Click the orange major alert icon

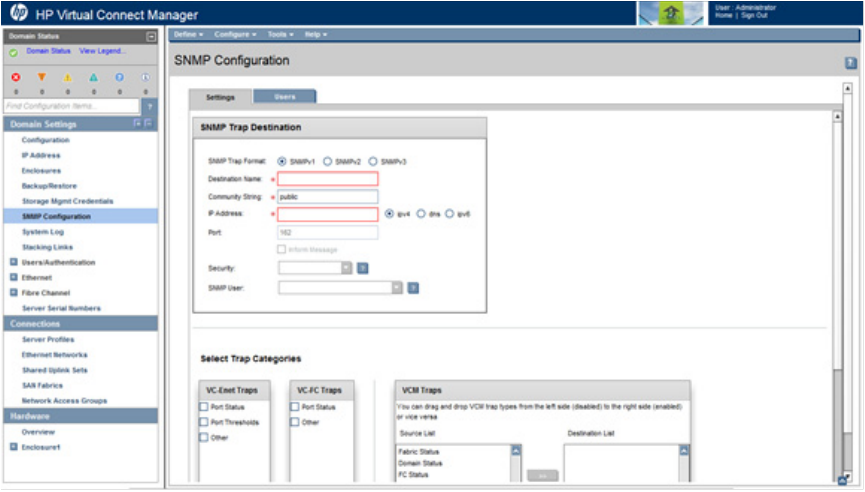[41, 77]
